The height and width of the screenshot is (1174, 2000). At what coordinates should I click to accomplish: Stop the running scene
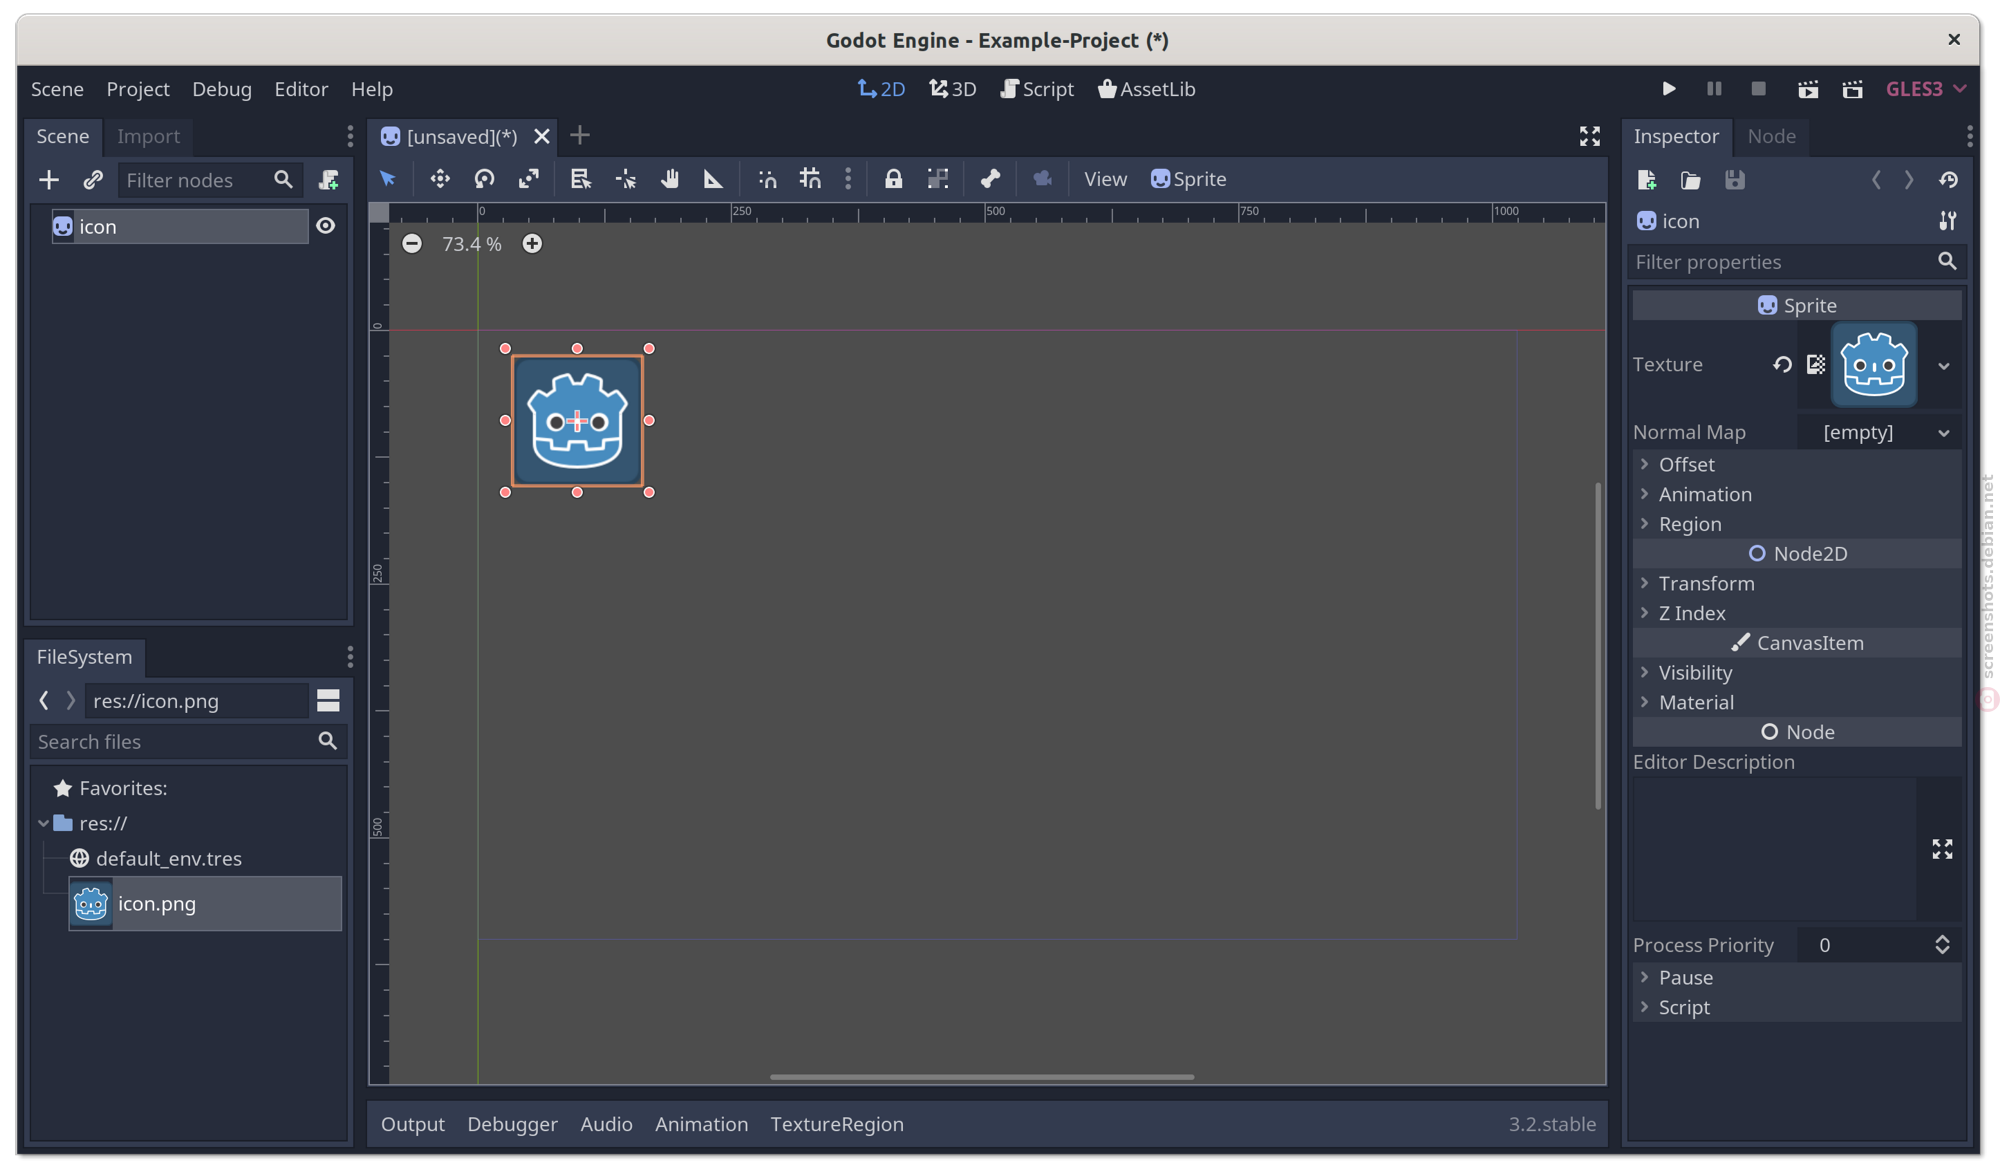(1759, 89)
